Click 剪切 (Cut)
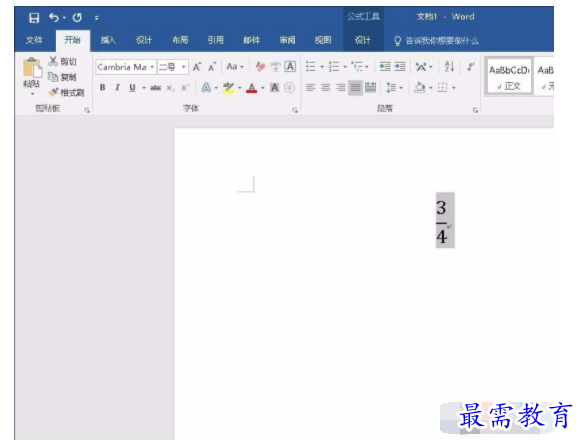The image size is (581, 447). pos(63,61)
